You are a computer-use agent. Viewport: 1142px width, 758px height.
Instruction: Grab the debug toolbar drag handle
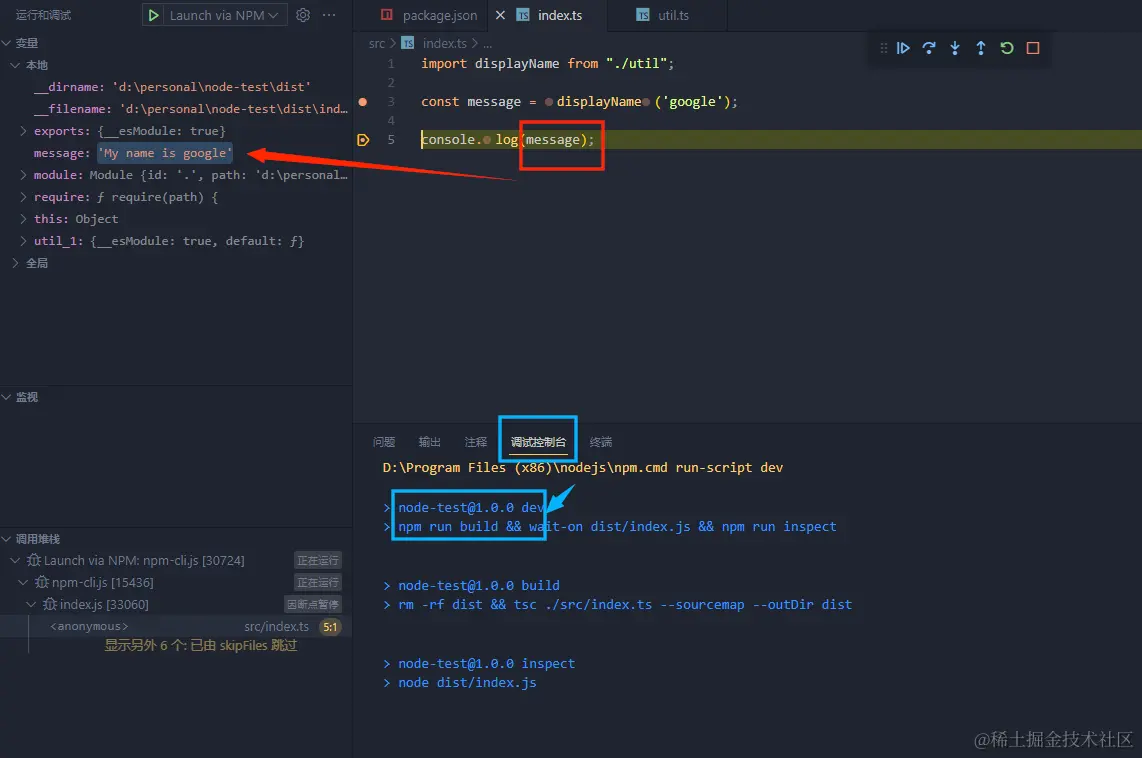[883, 48]
